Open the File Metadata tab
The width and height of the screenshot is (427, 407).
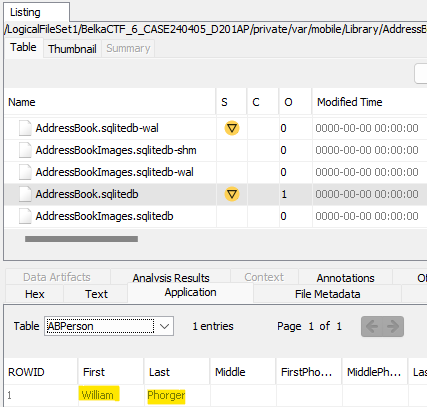click(x=327, y=294)
